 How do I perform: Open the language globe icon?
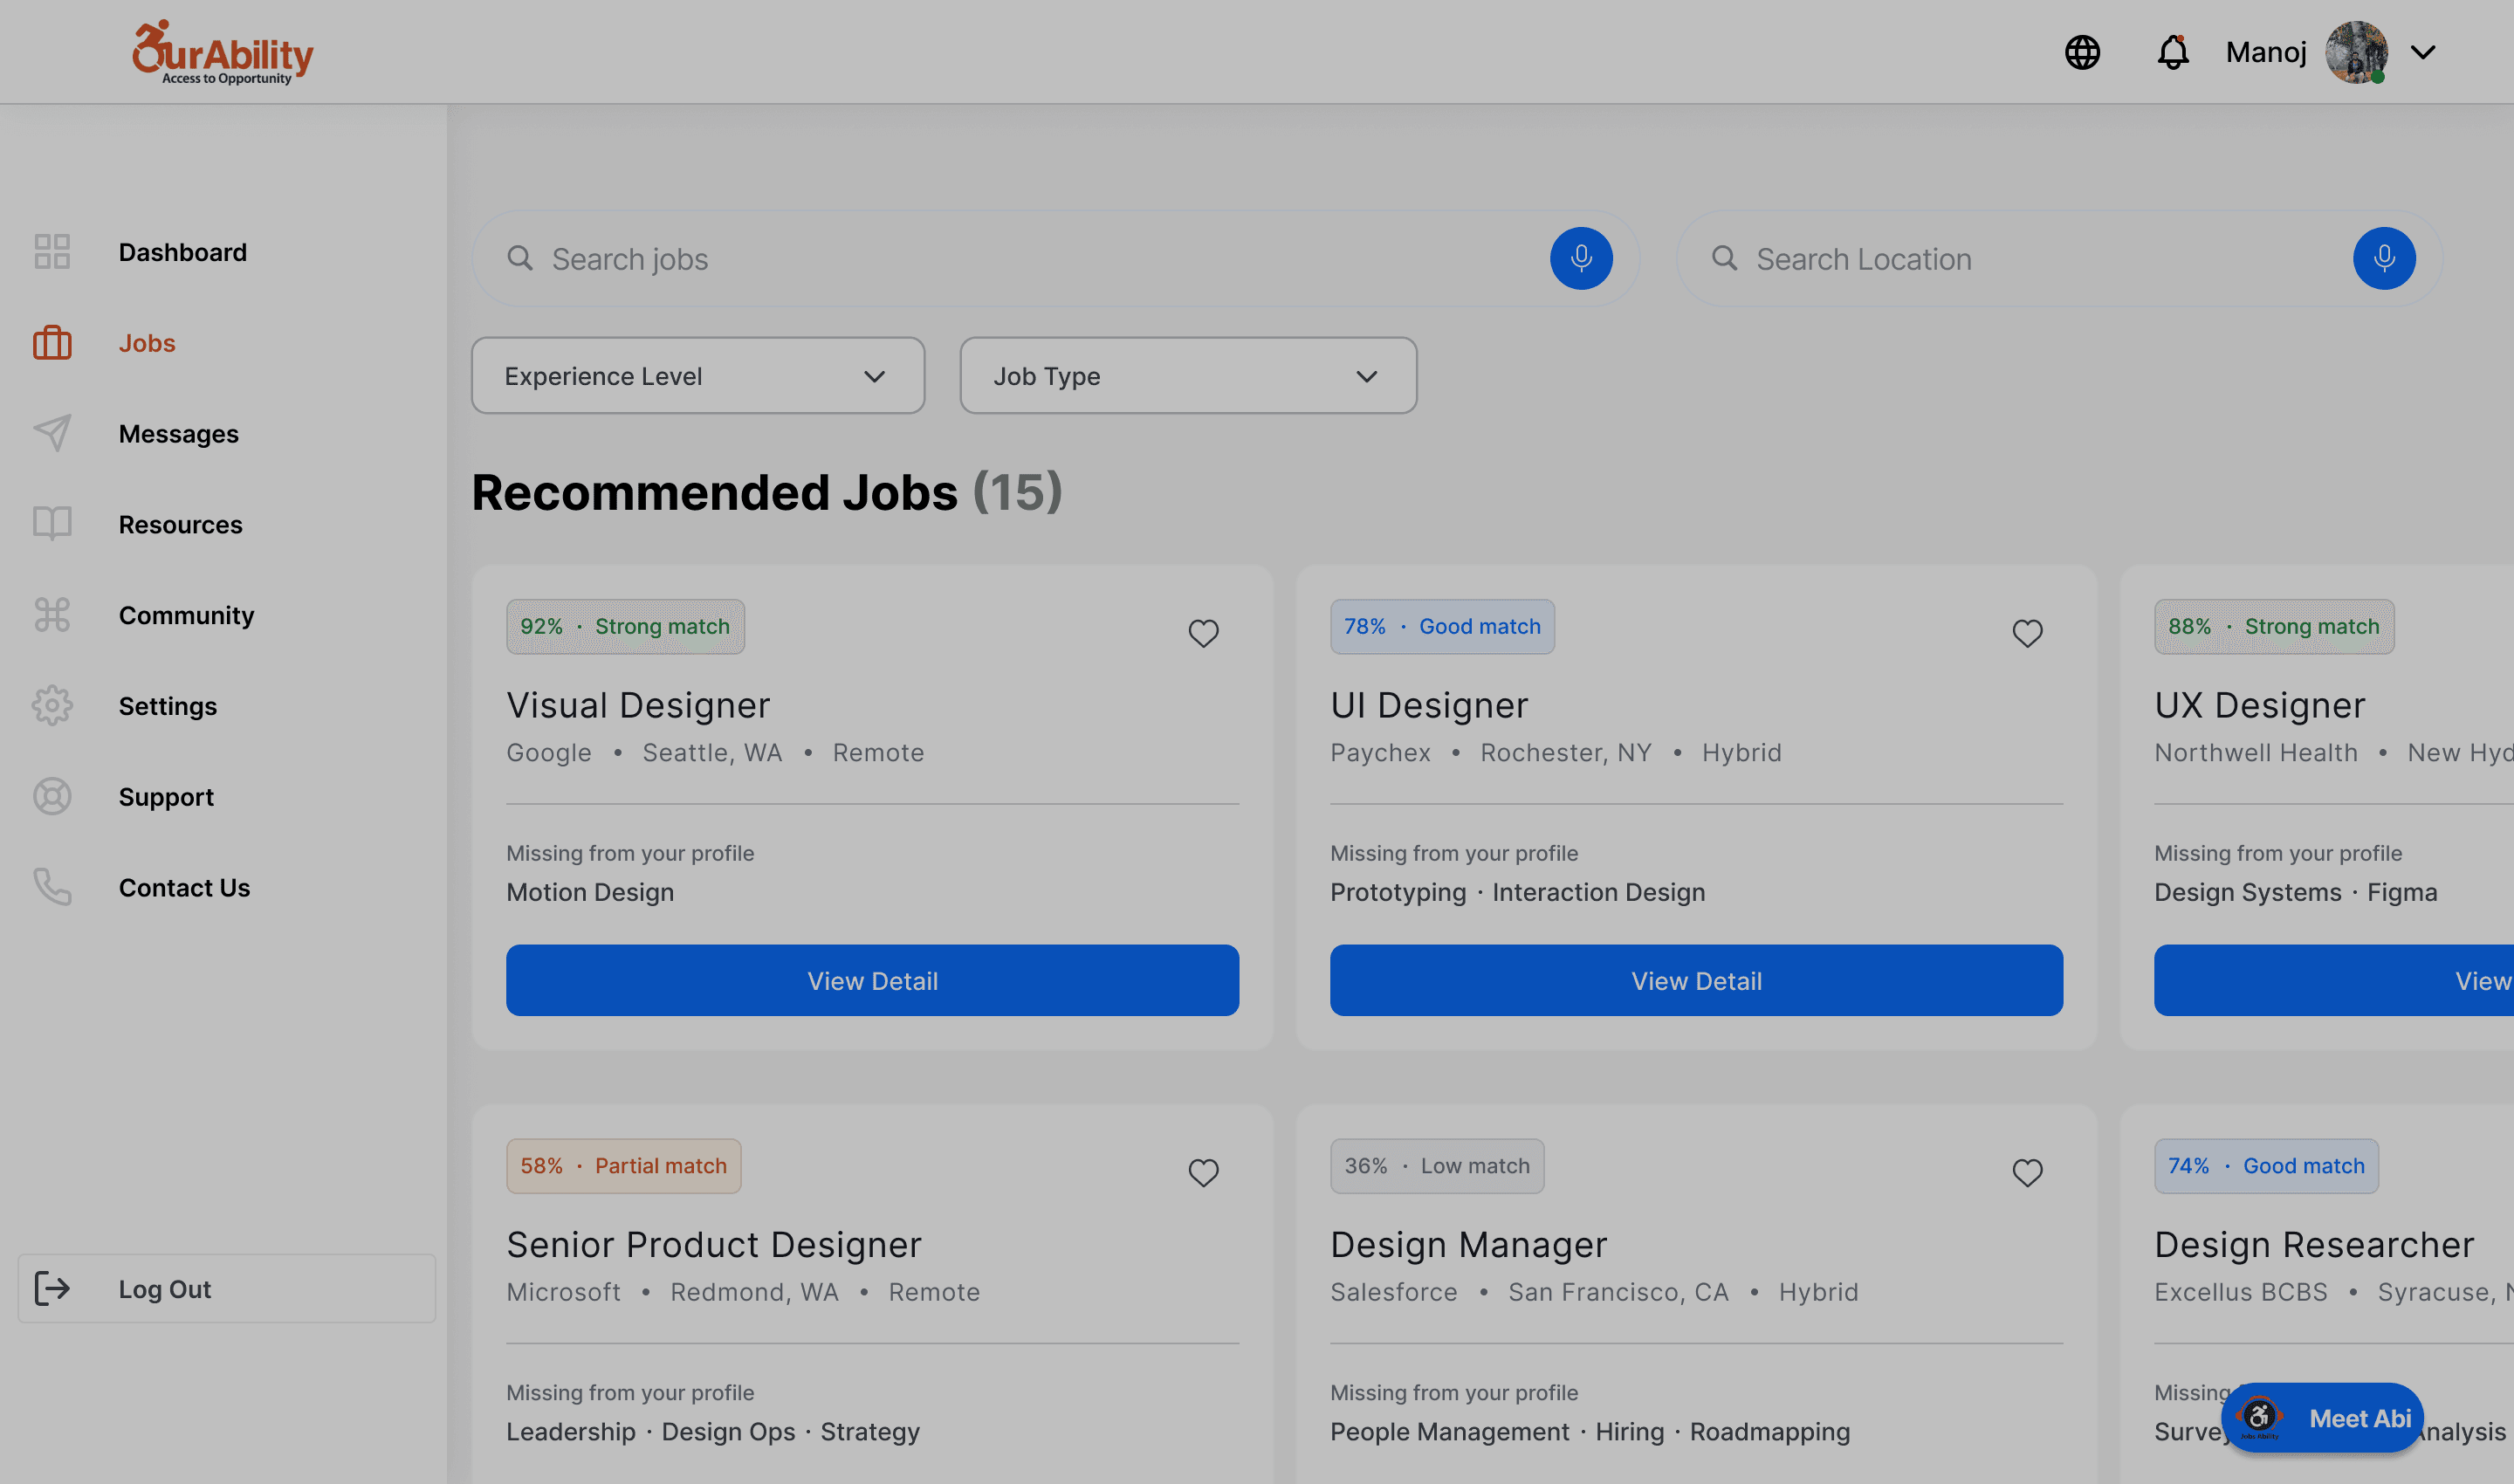pos(2082,52)
